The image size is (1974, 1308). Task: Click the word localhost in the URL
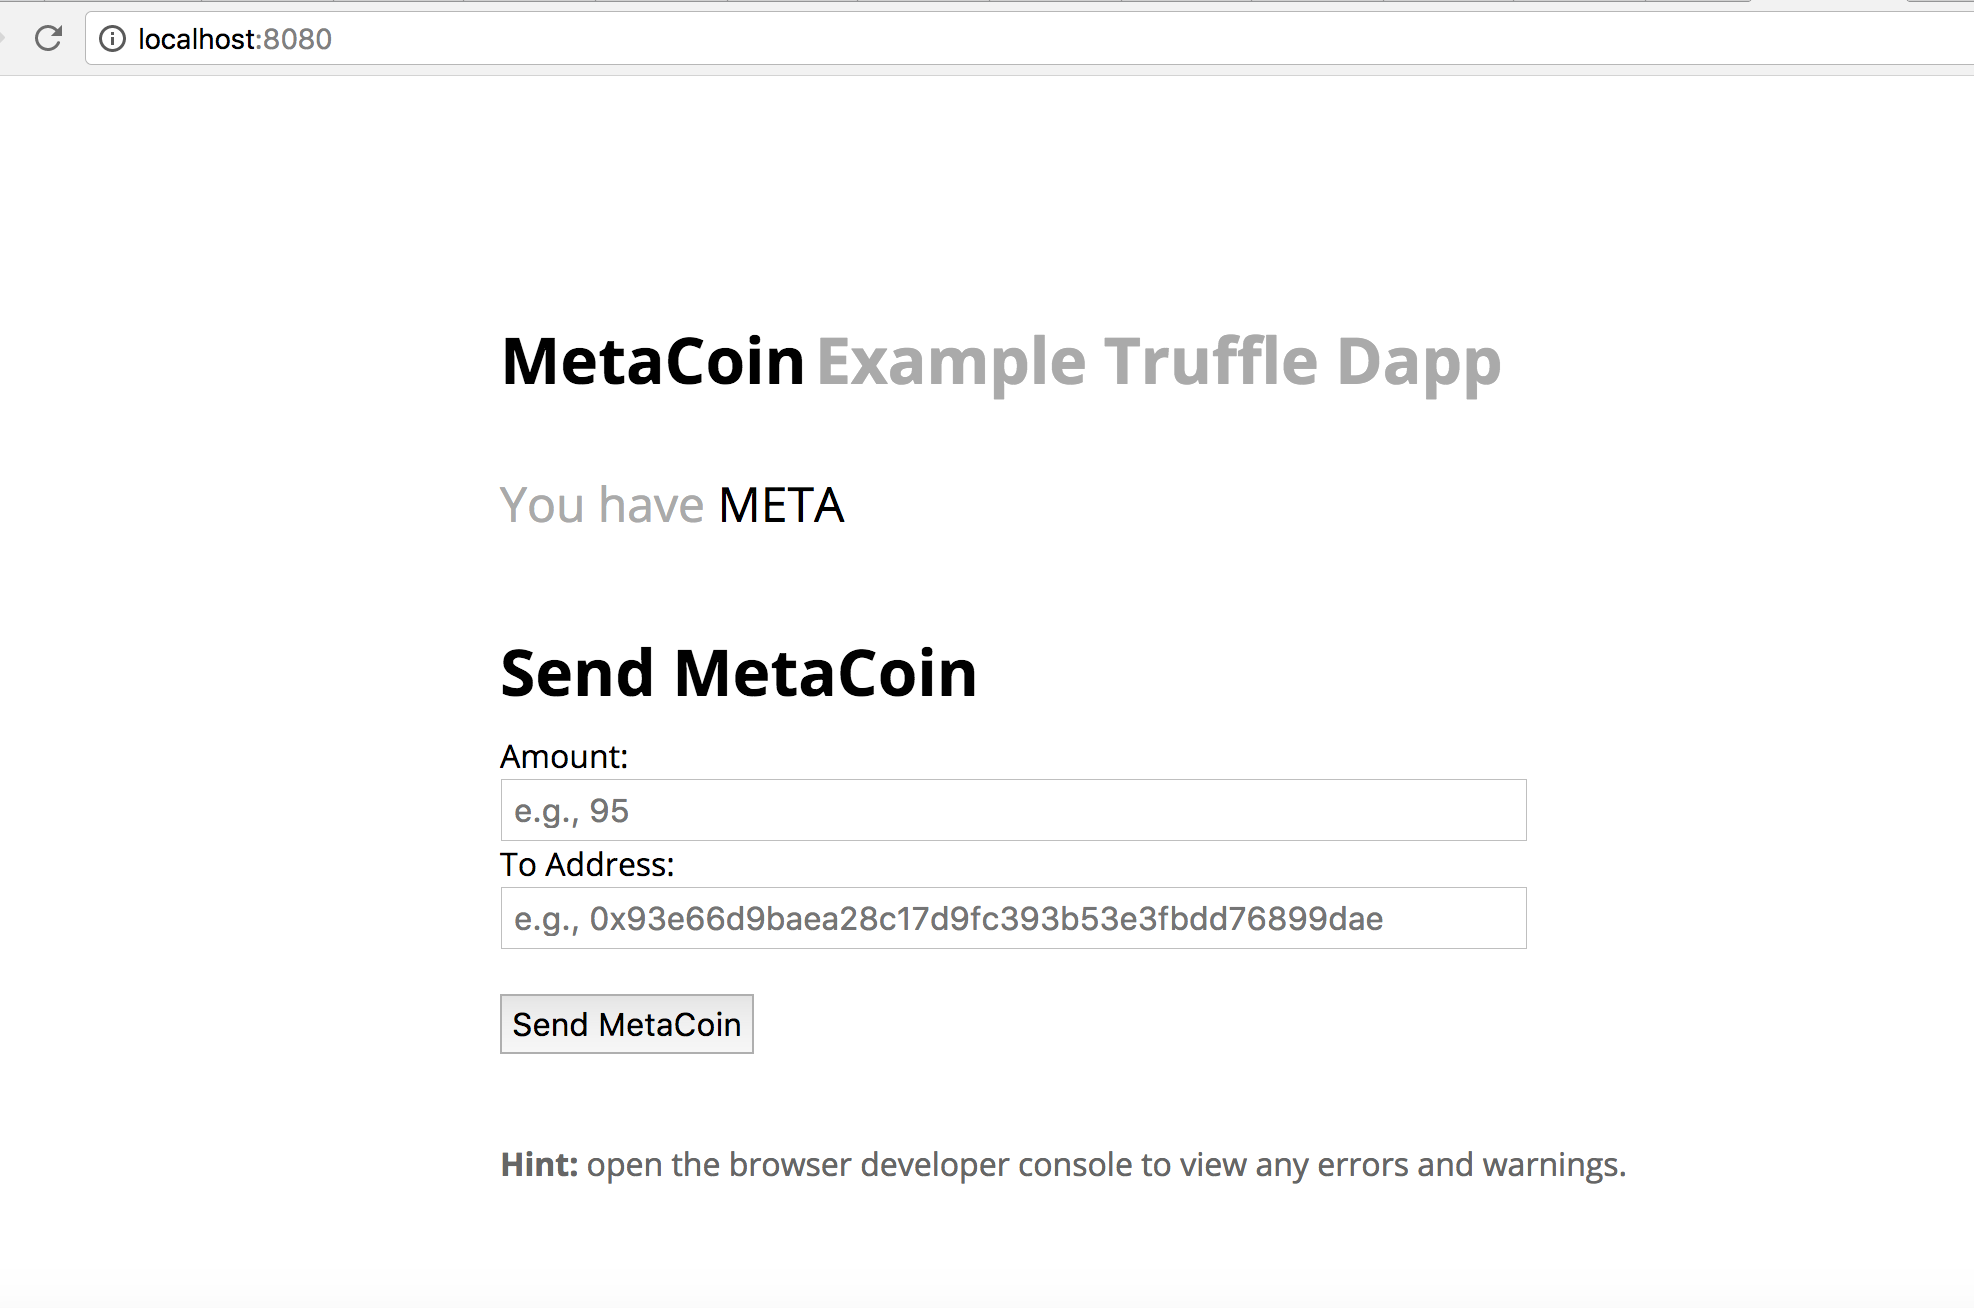[x=199, y=39]
